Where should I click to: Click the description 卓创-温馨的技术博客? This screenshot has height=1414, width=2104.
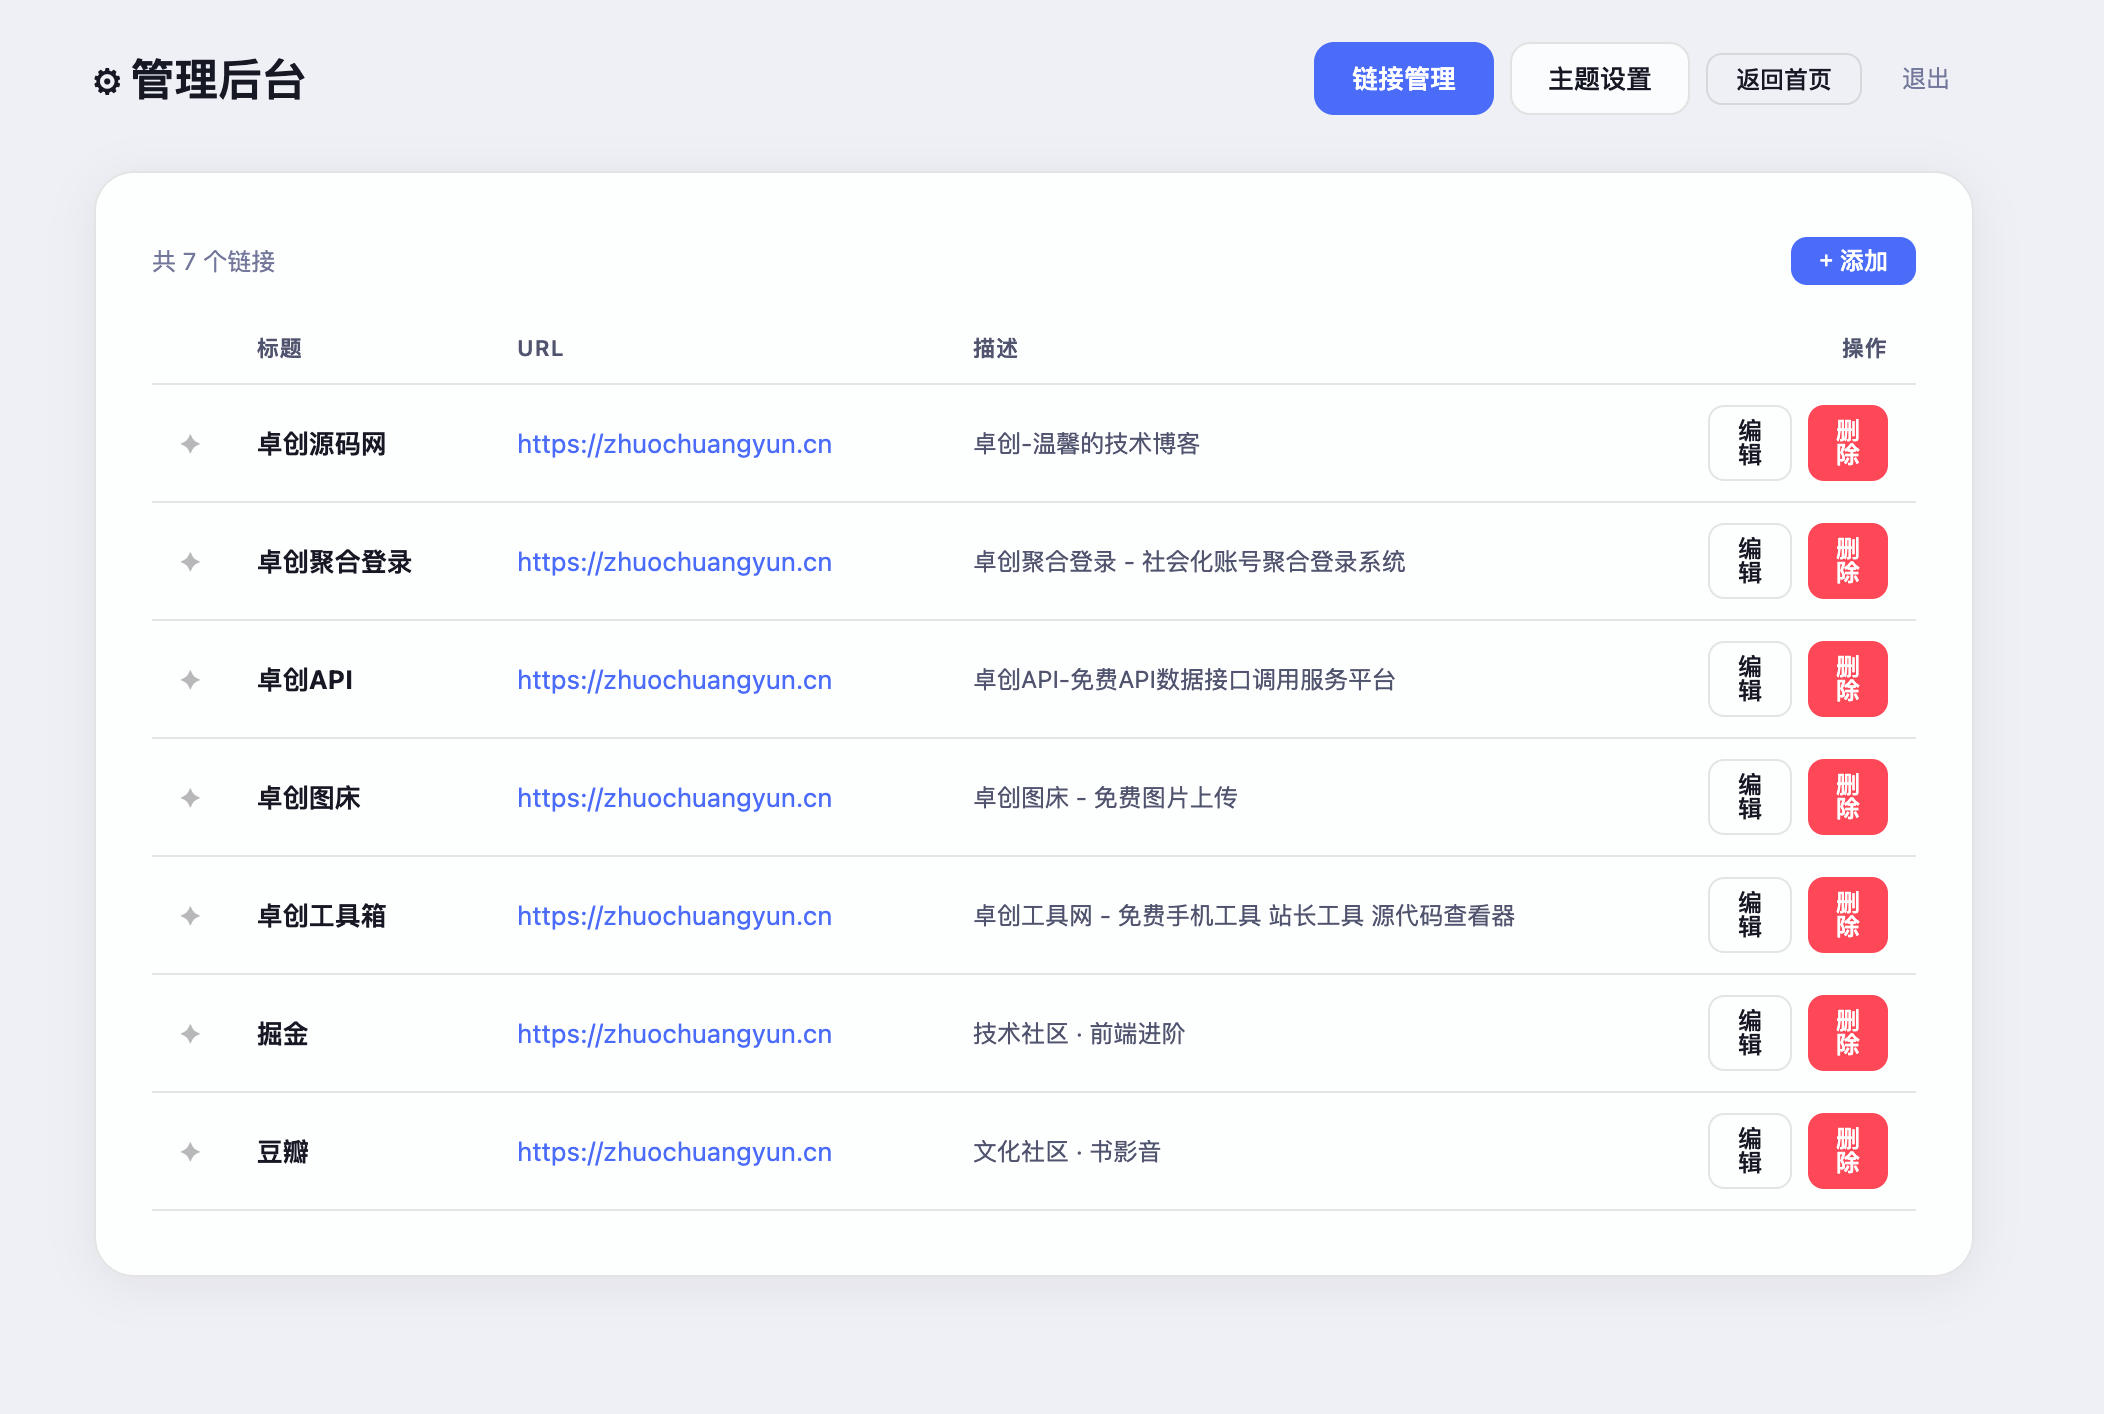point(1086,443)
